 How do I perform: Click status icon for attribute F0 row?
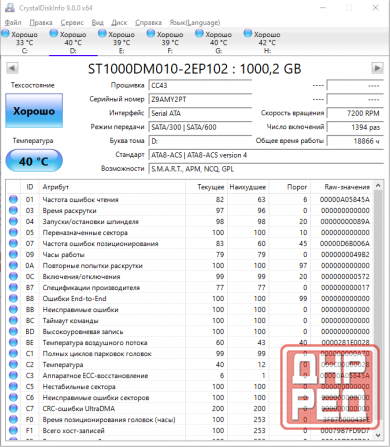click(x=13, y=419)
